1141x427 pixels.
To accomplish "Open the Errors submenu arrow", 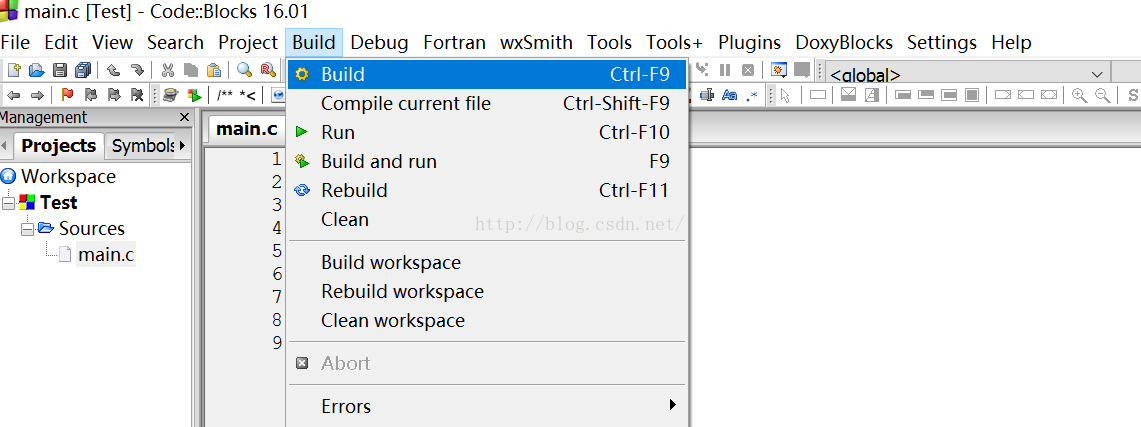I will pos(673,404).
